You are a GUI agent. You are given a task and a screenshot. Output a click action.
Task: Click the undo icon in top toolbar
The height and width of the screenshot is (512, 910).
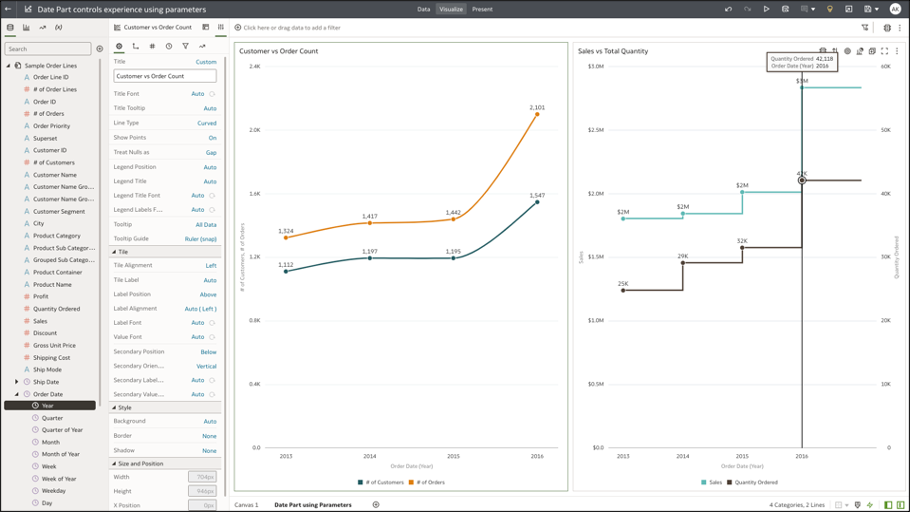[x=728, y=9]
